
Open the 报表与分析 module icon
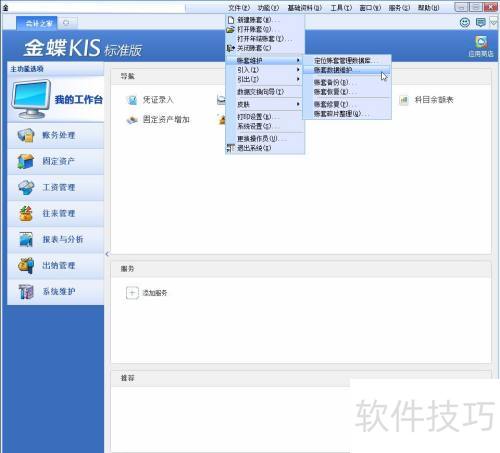tap(26, 239)
